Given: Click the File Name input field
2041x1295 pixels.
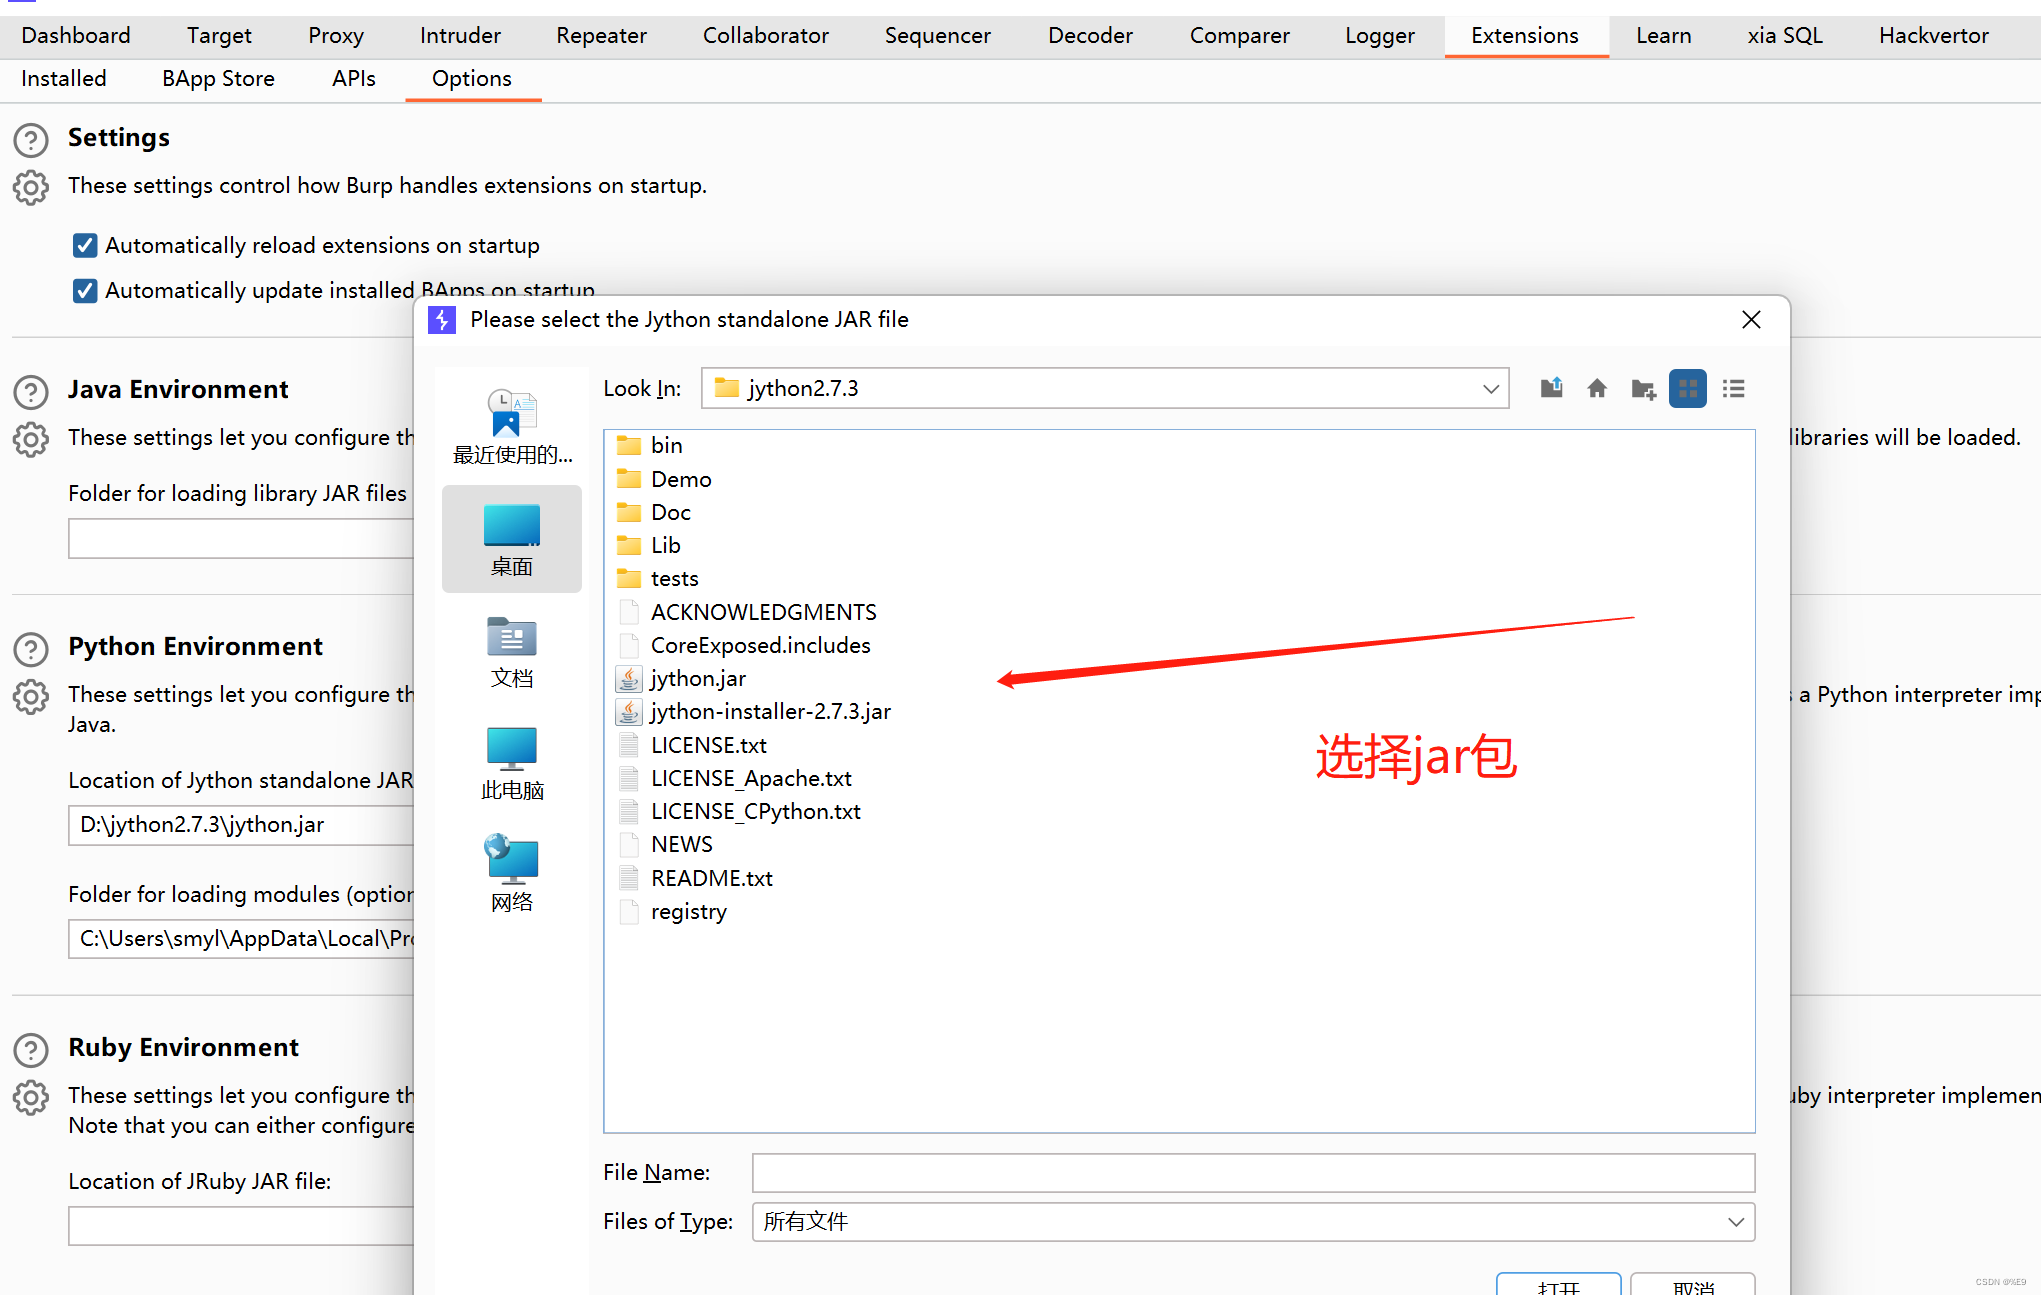Looking at the screenshot, I should (x=1252, y=1172).
